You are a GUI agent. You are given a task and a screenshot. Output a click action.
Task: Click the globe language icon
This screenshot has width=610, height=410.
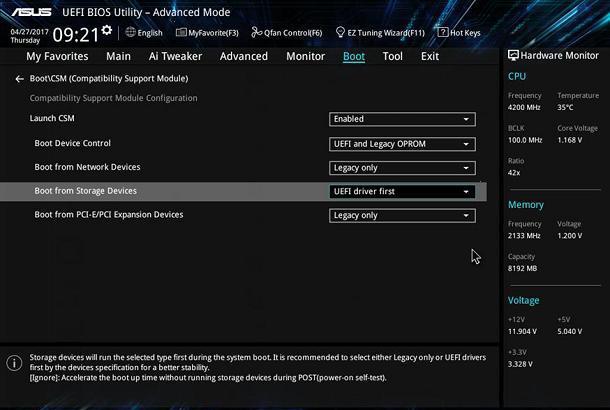click(131, 32)
